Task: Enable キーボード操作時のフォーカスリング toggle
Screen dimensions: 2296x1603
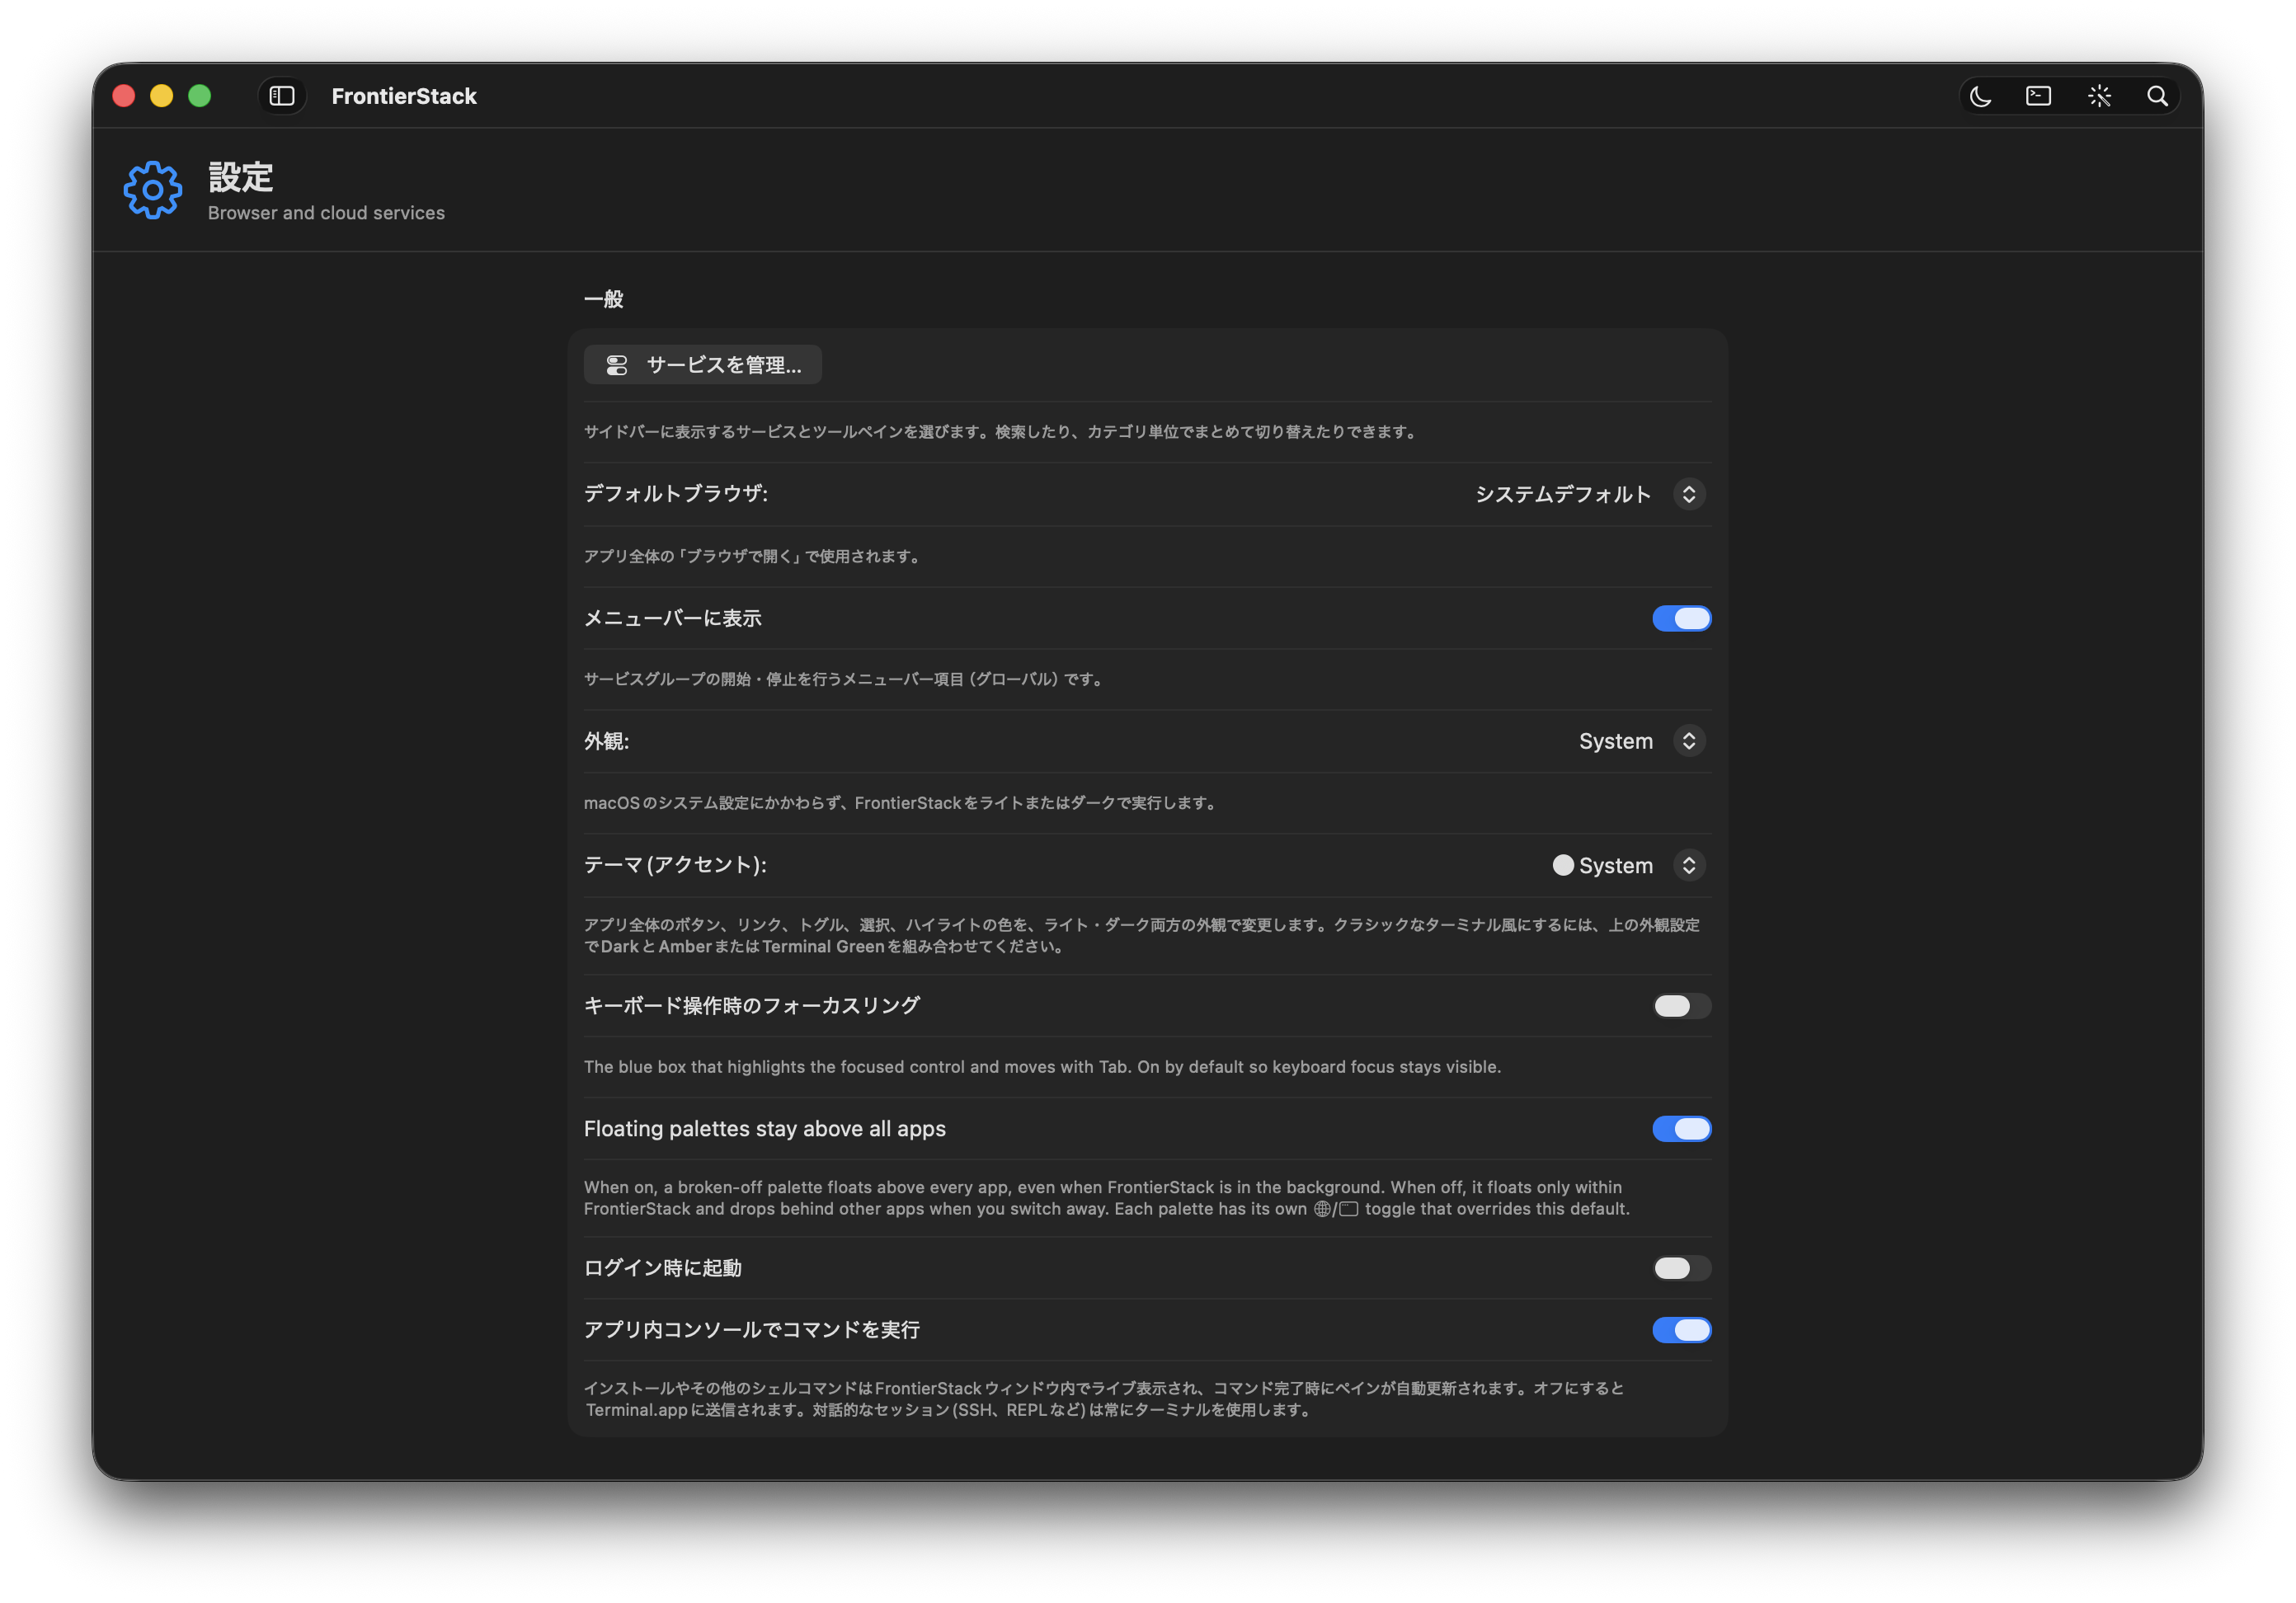Action: (1681, 1005)
